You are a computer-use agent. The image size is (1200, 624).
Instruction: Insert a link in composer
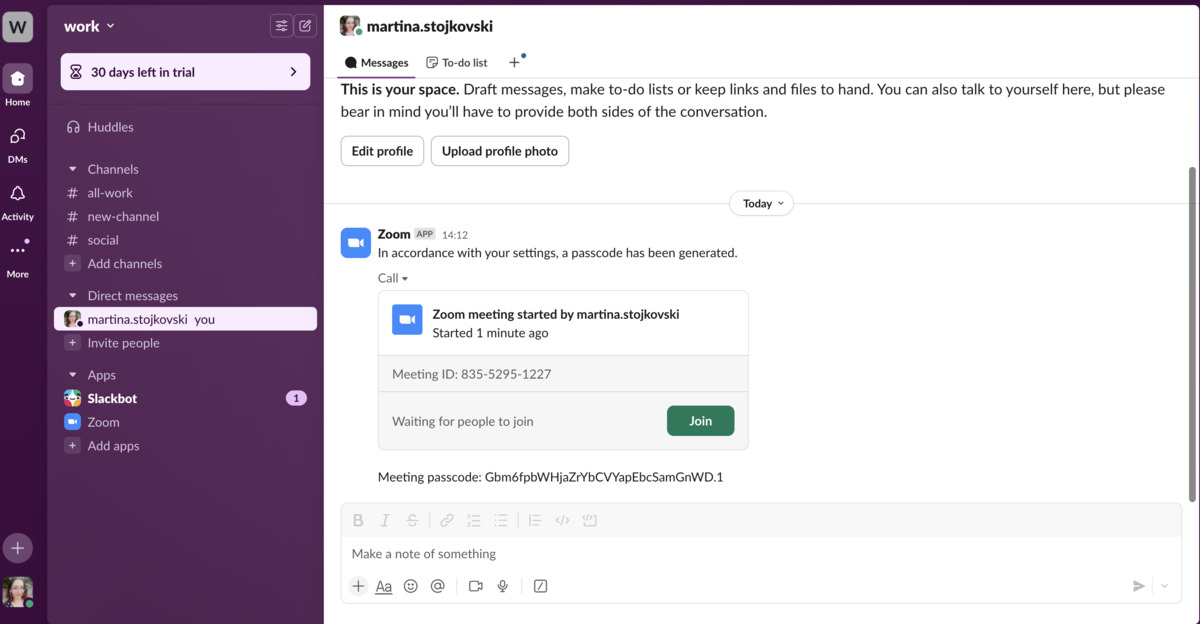447,520
